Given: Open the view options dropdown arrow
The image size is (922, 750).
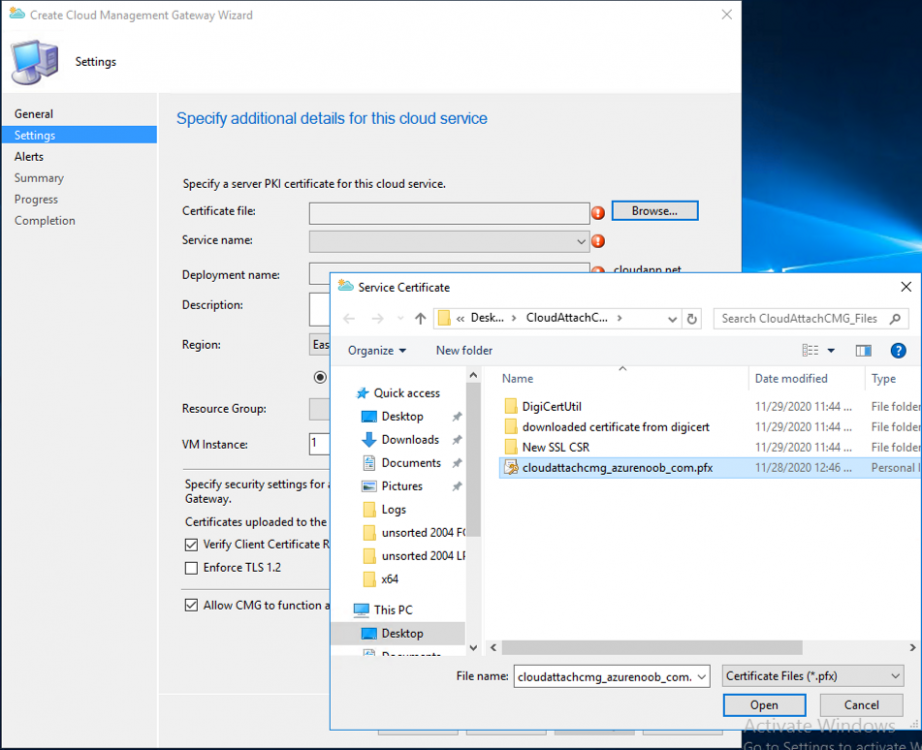Looking at the screenshot, I should pos(831,351).
